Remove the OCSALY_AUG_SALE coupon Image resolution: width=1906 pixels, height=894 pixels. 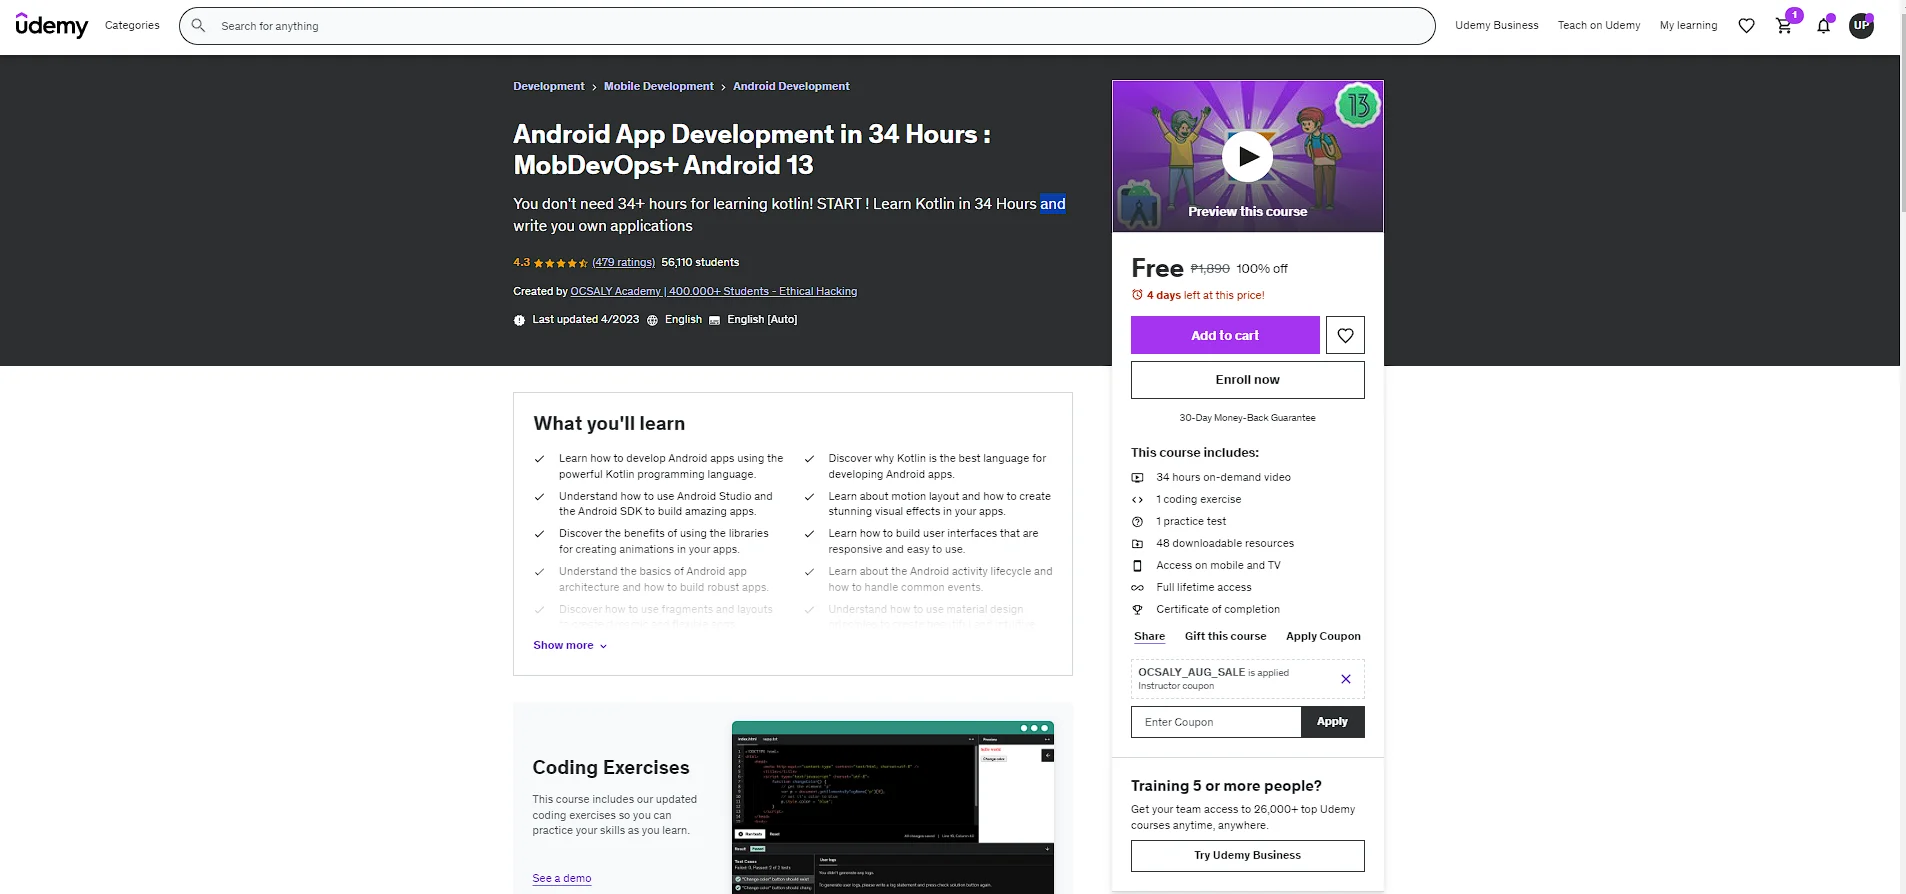(1346, 679)
